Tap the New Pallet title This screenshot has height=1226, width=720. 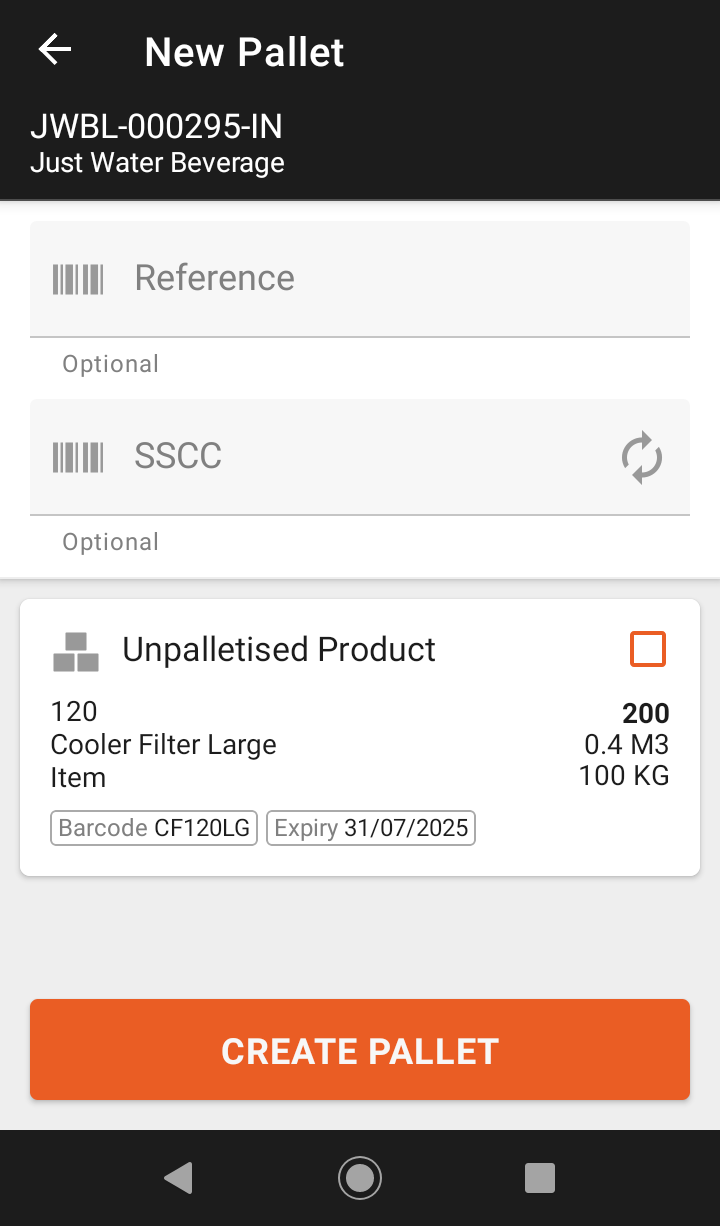(x=245, y=52)
